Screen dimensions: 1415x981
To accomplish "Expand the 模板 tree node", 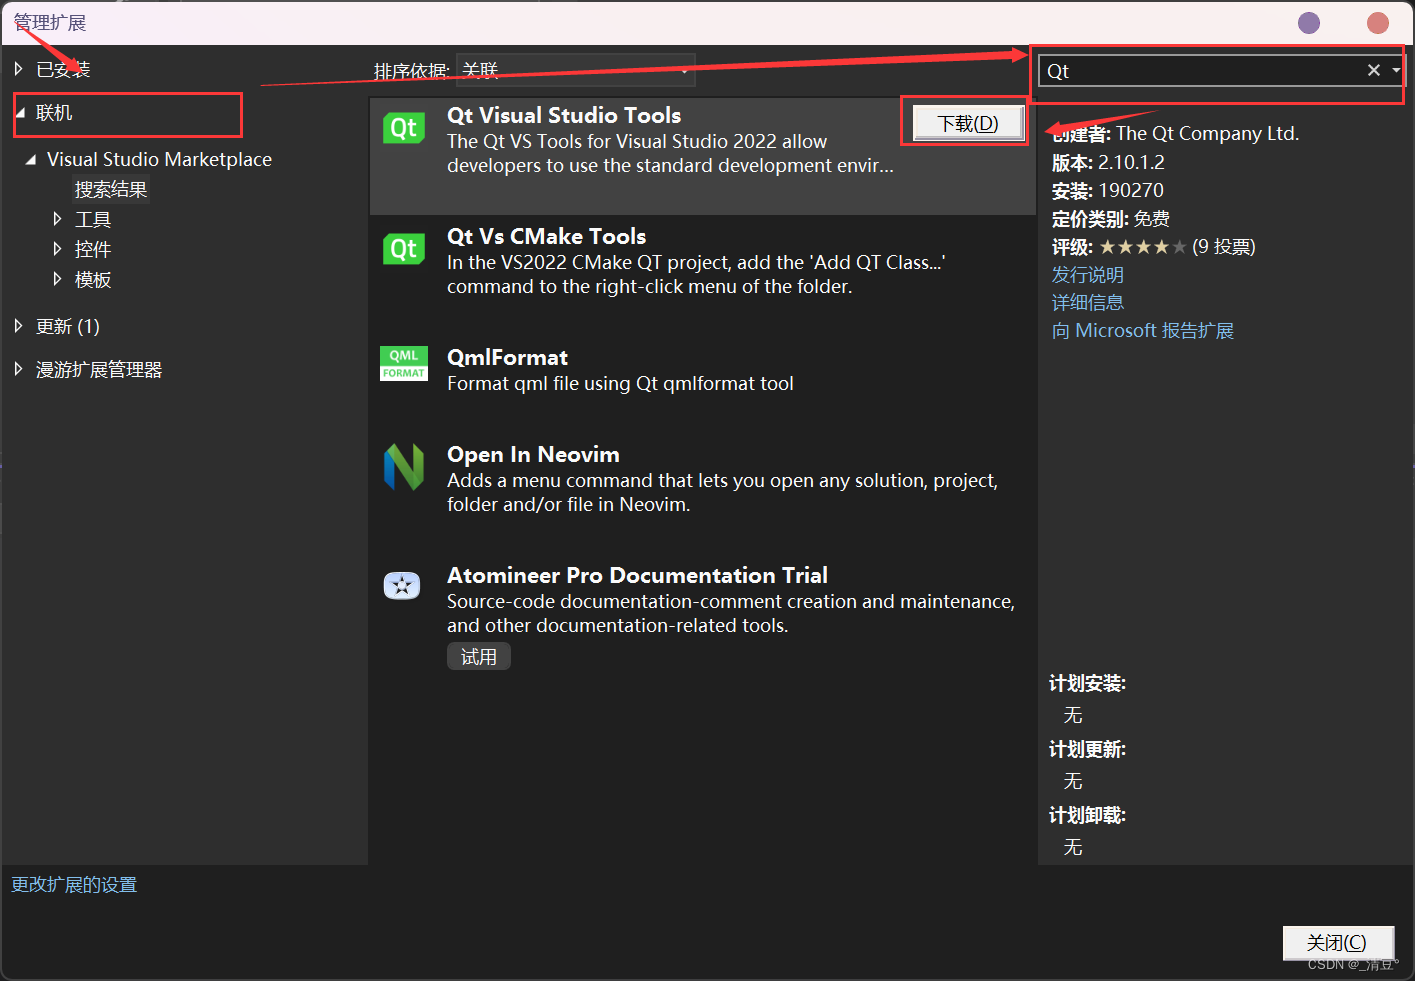I will (x=57, y=279).
